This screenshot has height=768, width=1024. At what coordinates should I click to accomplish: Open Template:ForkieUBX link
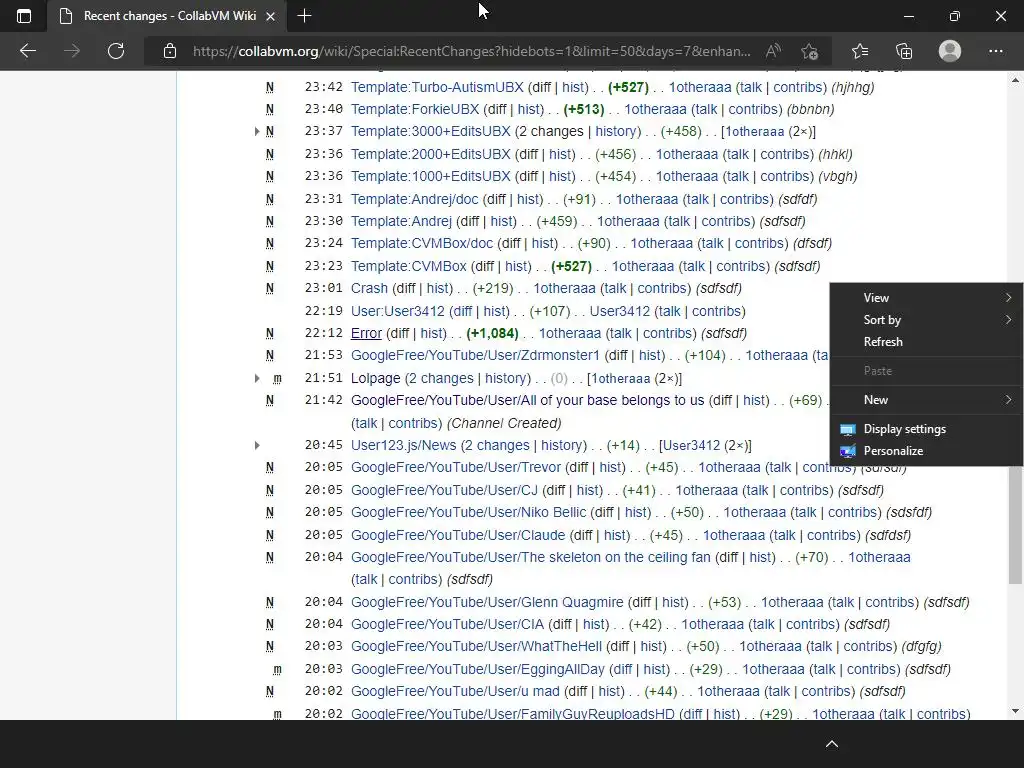pyautogui.click(x=415, y=110)
